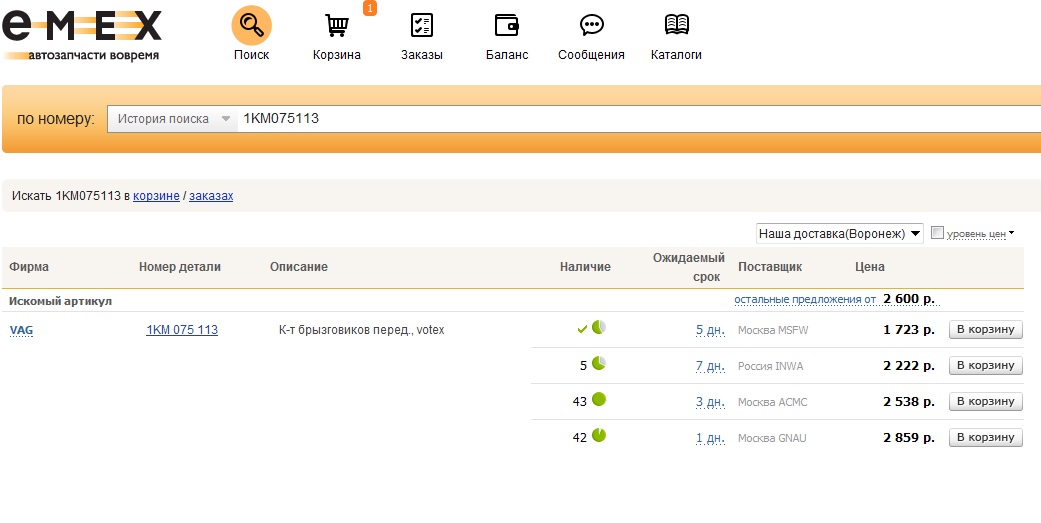Open остальные предложения от link
This screenshot has width=1041, height=523.
coord(805,300)
